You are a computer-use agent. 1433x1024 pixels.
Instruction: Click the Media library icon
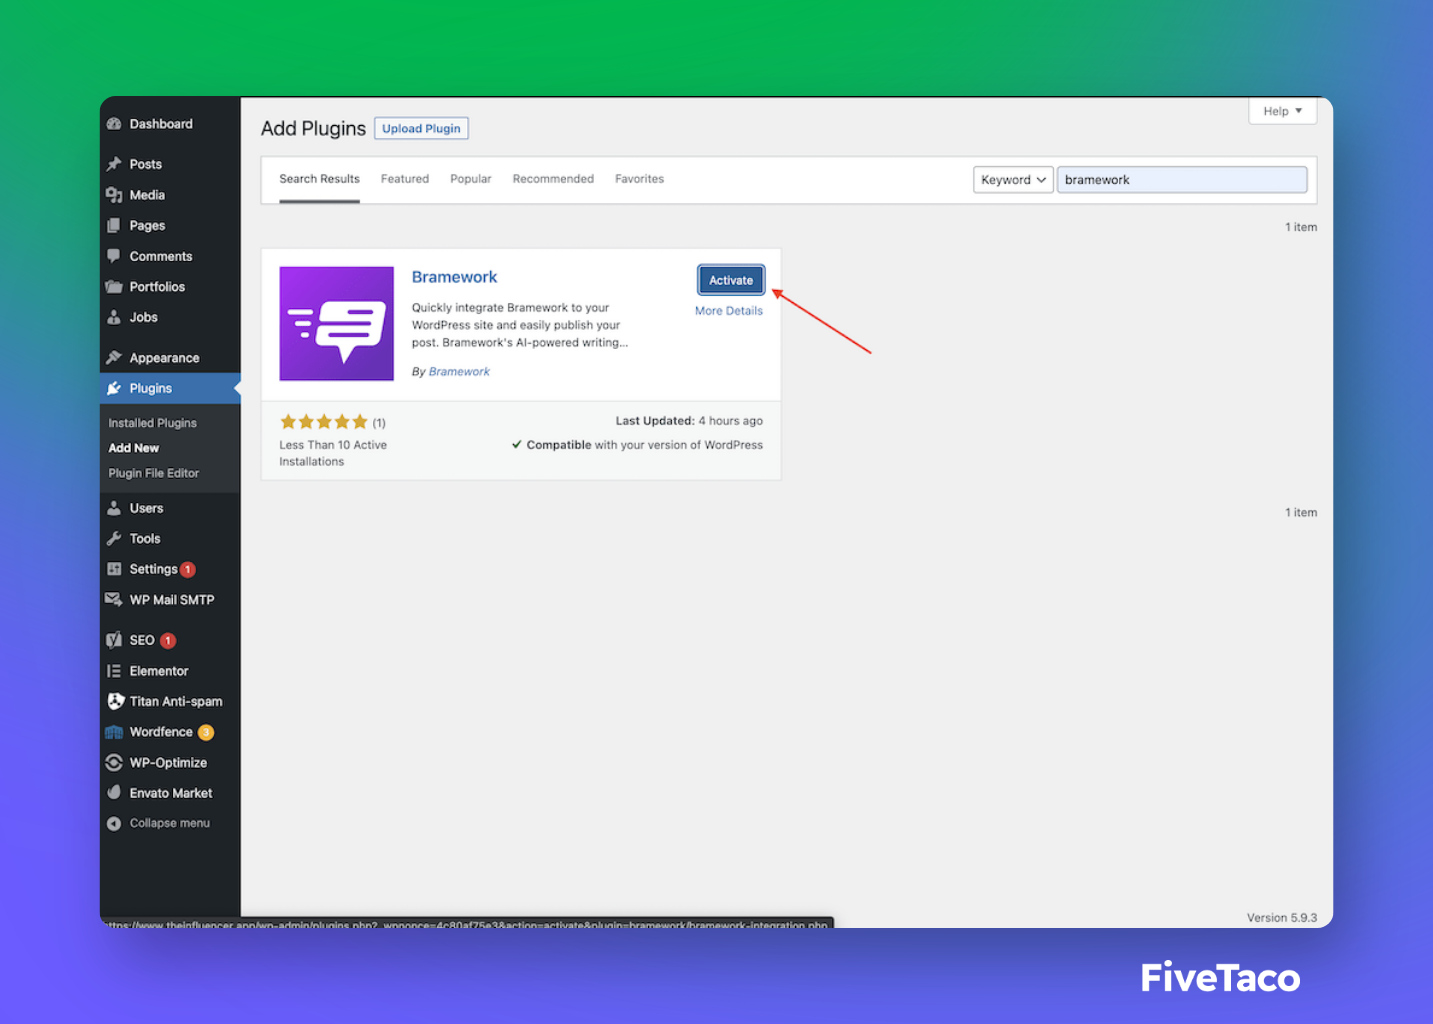pos(114,195)
